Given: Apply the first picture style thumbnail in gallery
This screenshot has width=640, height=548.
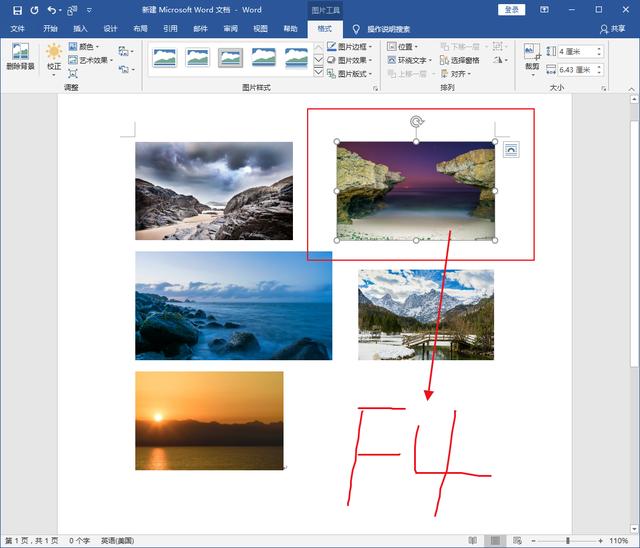Looking at the screenshot, I should 164,58.
